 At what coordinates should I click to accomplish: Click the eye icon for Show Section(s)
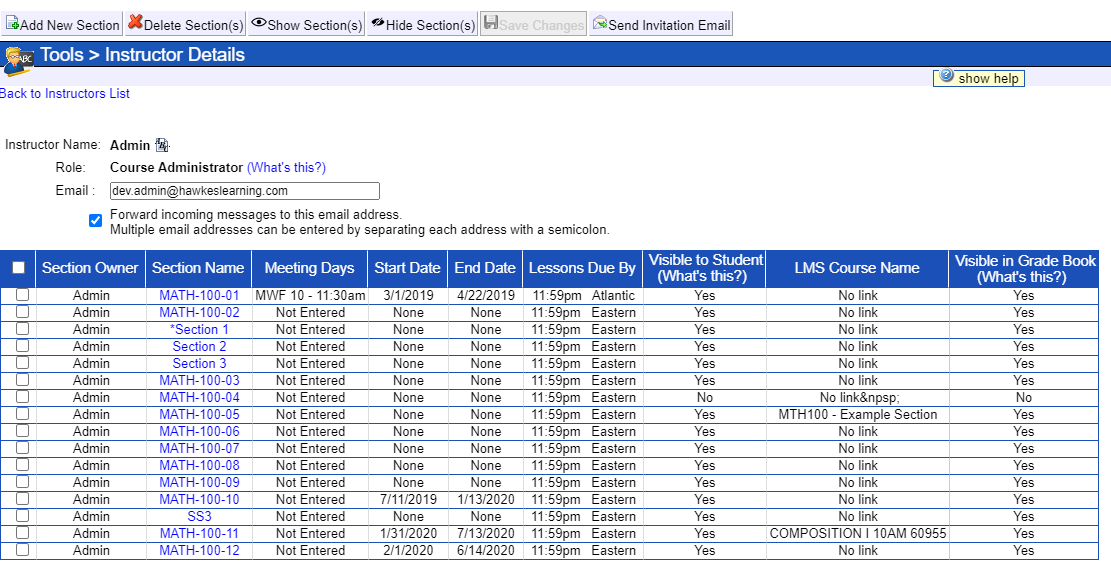coord(258,23)
